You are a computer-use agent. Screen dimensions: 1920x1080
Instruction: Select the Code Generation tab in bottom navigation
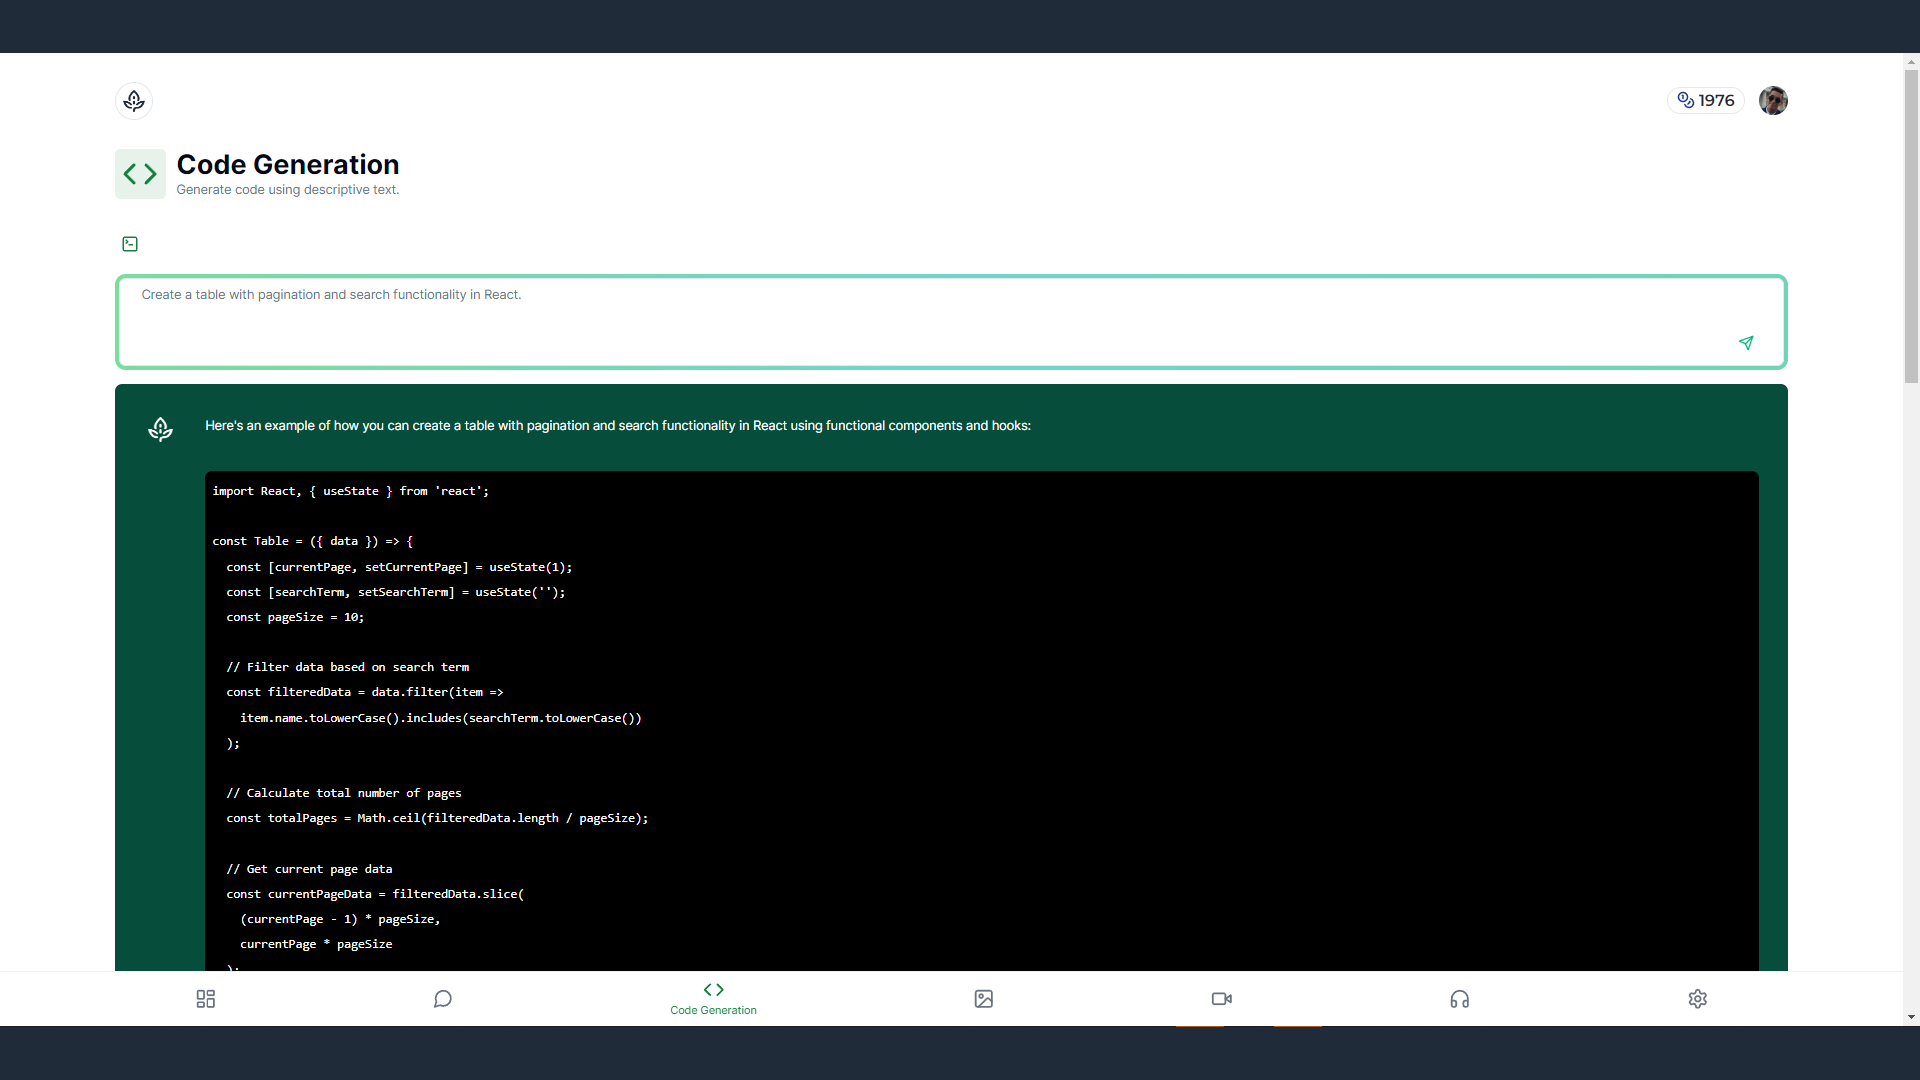713,998
